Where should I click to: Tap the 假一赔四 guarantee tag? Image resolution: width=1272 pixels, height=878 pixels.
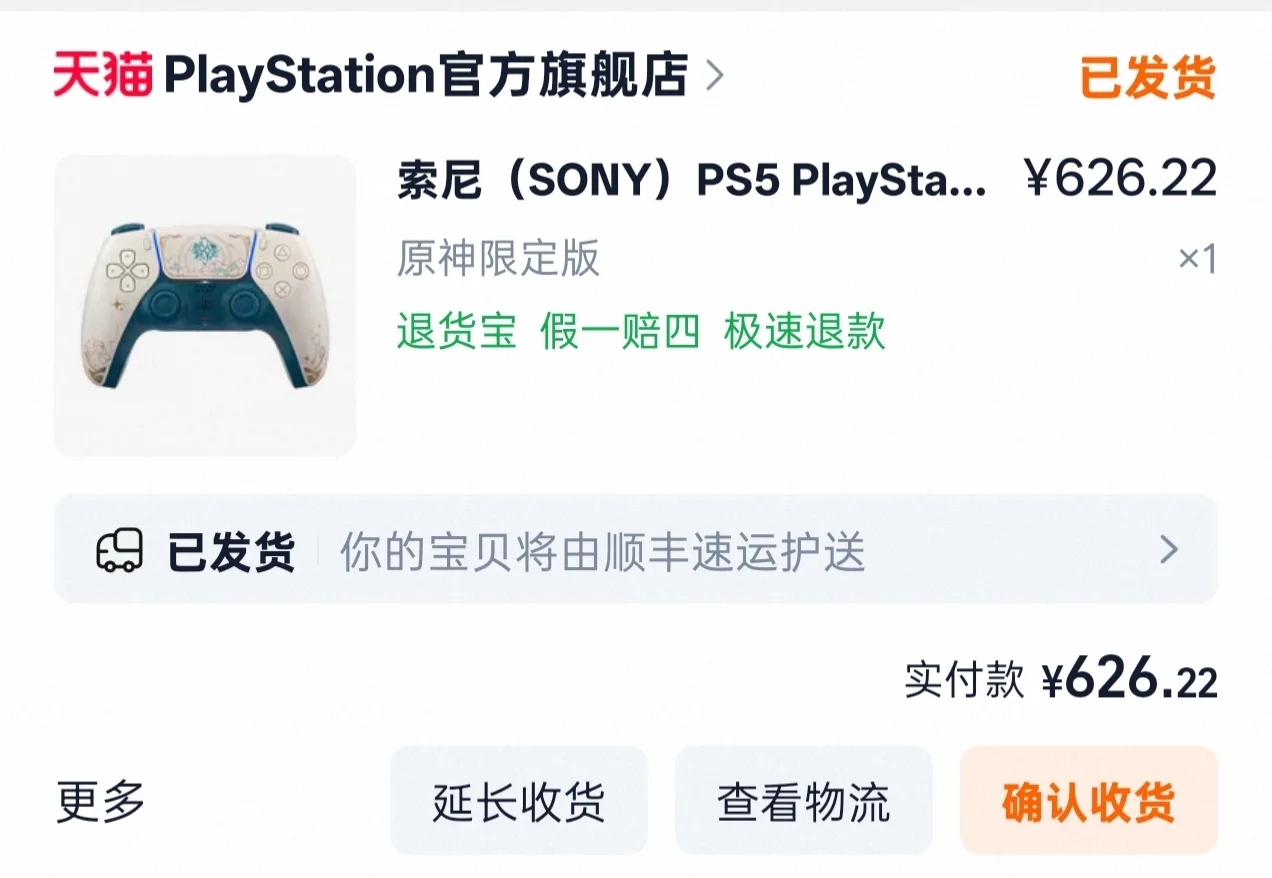(x=620, y=331)
